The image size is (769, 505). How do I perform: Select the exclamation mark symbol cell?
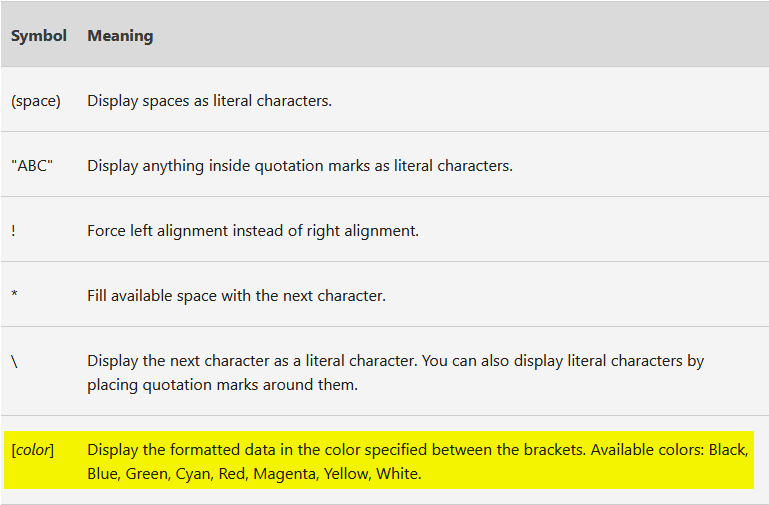(x=13, y=230)
